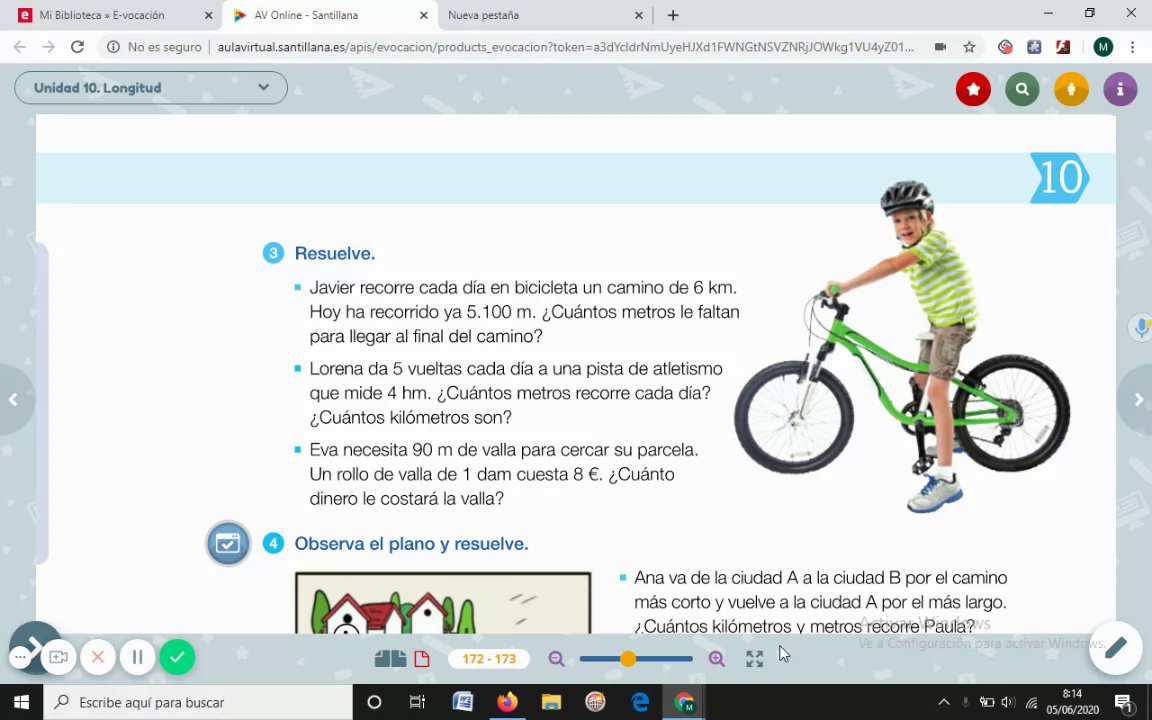Screen dimensions: 1152x720
Task: Zoom in with the plus magnifier
Action: coord(716,658)
